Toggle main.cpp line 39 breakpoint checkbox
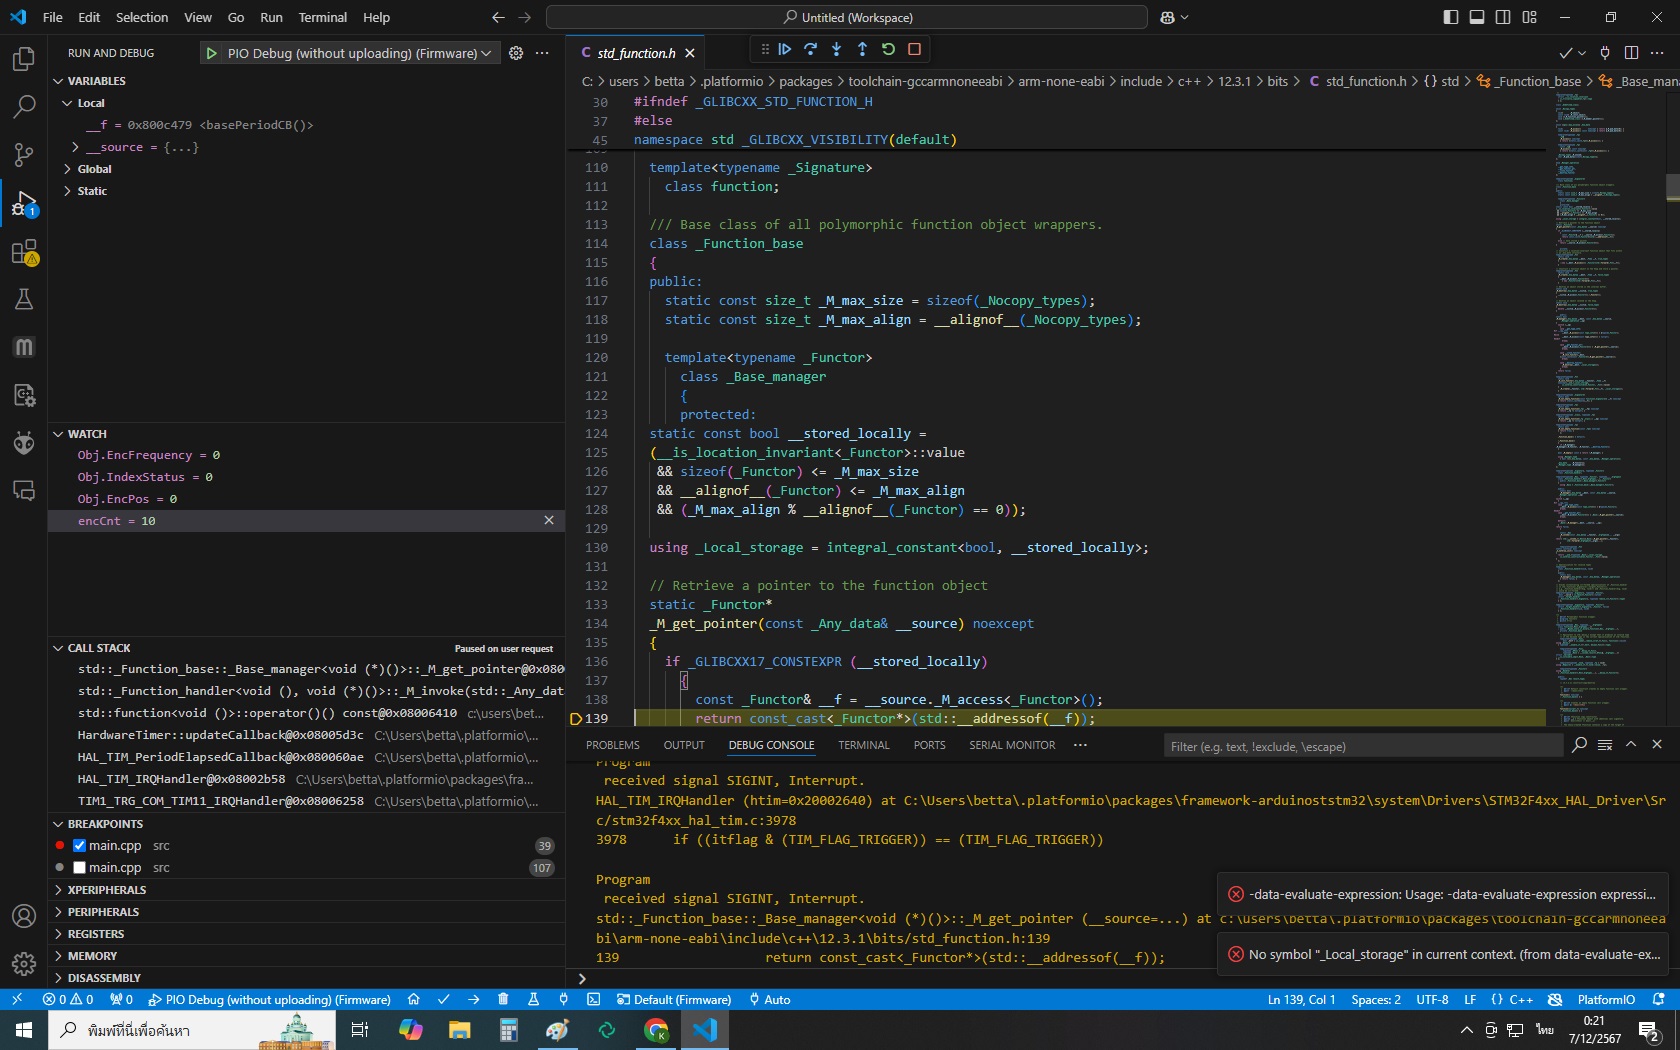The height and width of the screenshot is (1050, 1680). point(80,846)
